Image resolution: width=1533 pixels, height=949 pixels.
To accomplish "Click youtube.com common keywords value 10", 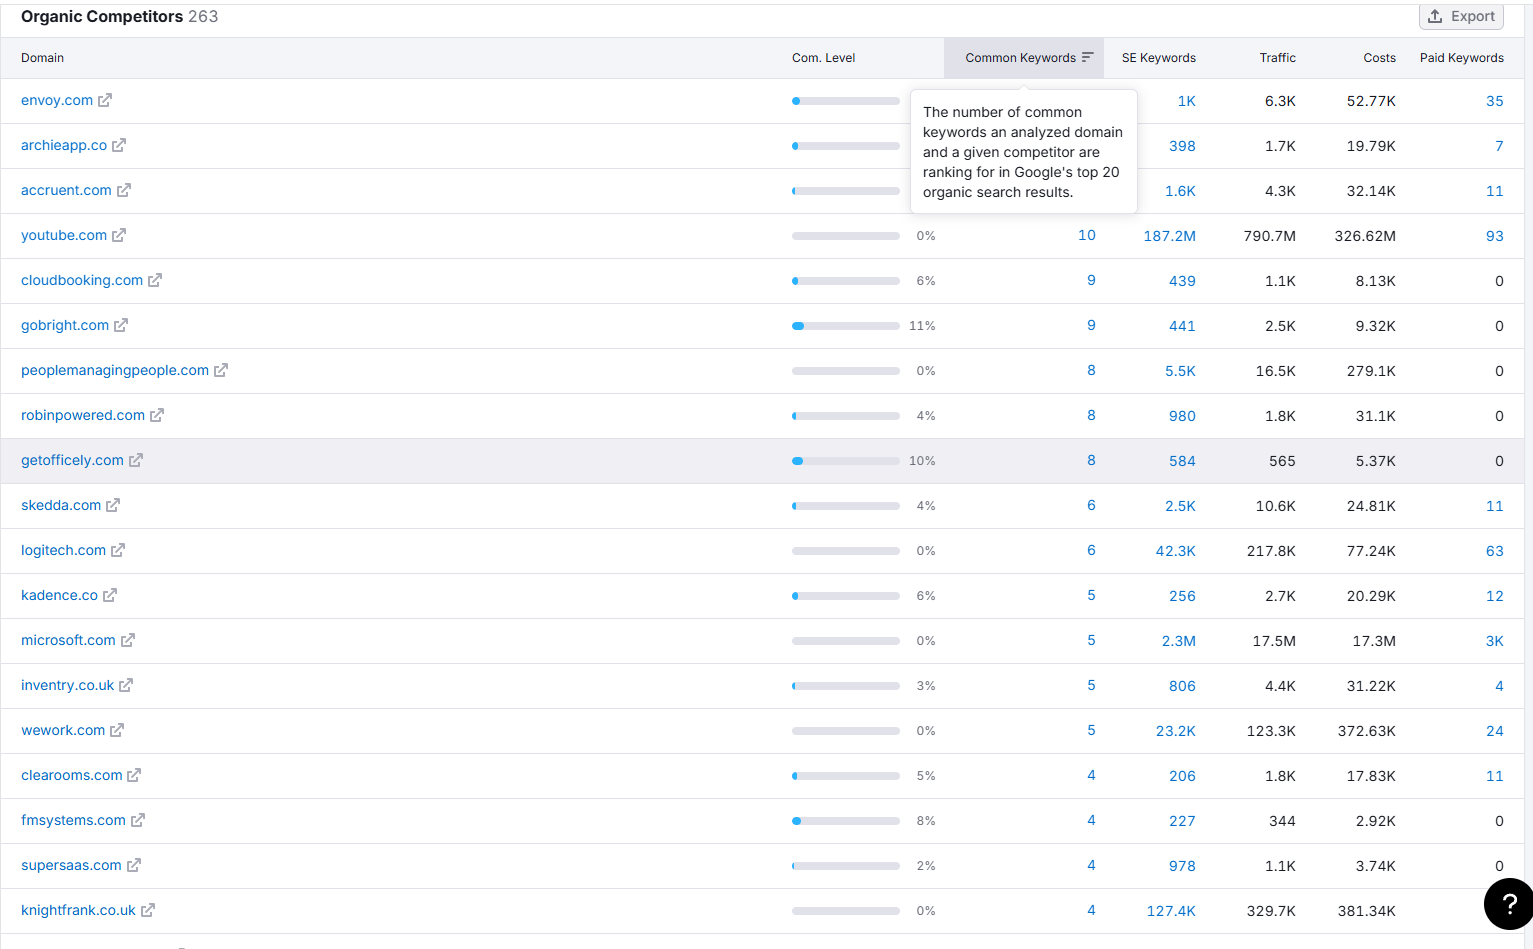I will [1086, 235].
